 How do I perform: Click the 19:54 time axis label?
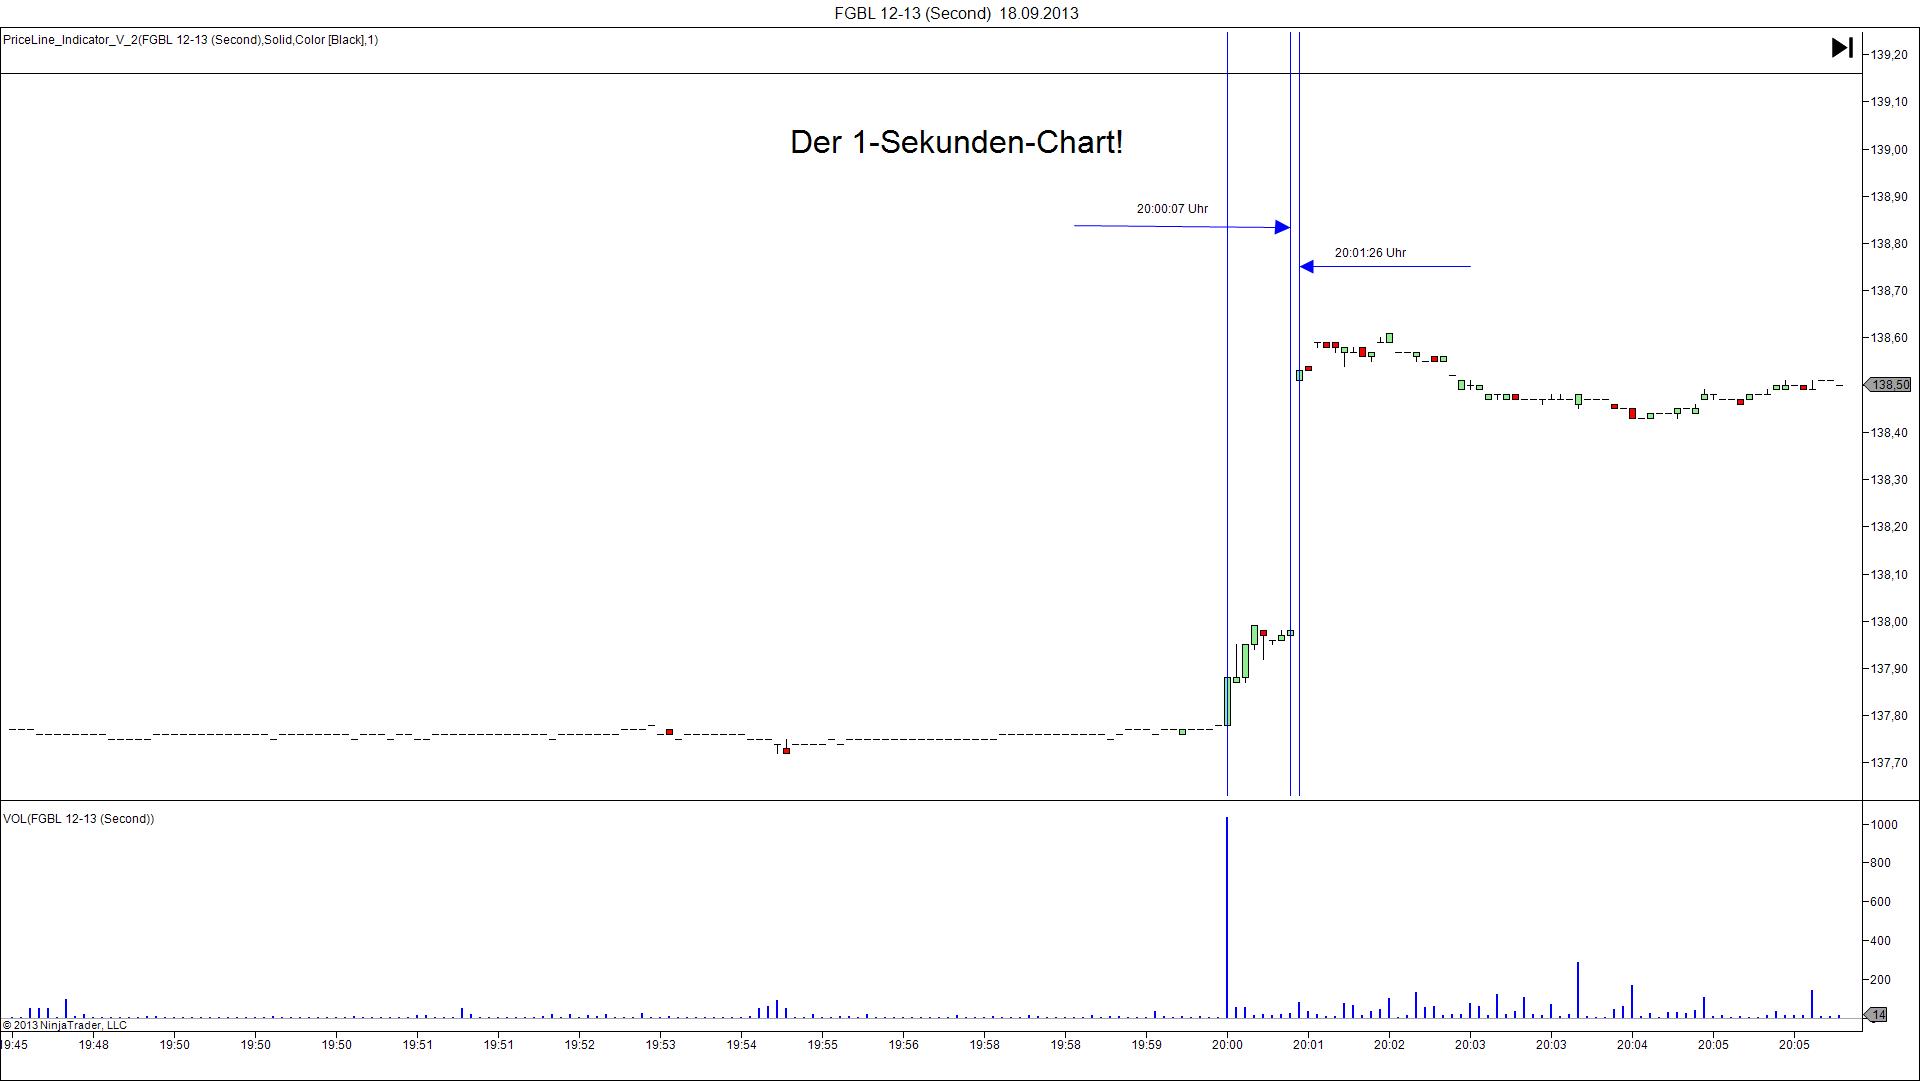tap(742, 1045)
